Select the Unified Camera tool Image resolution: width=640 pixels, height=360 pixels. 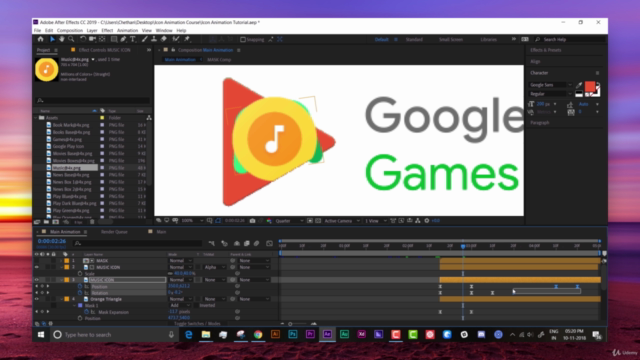(x=93, y=39)
